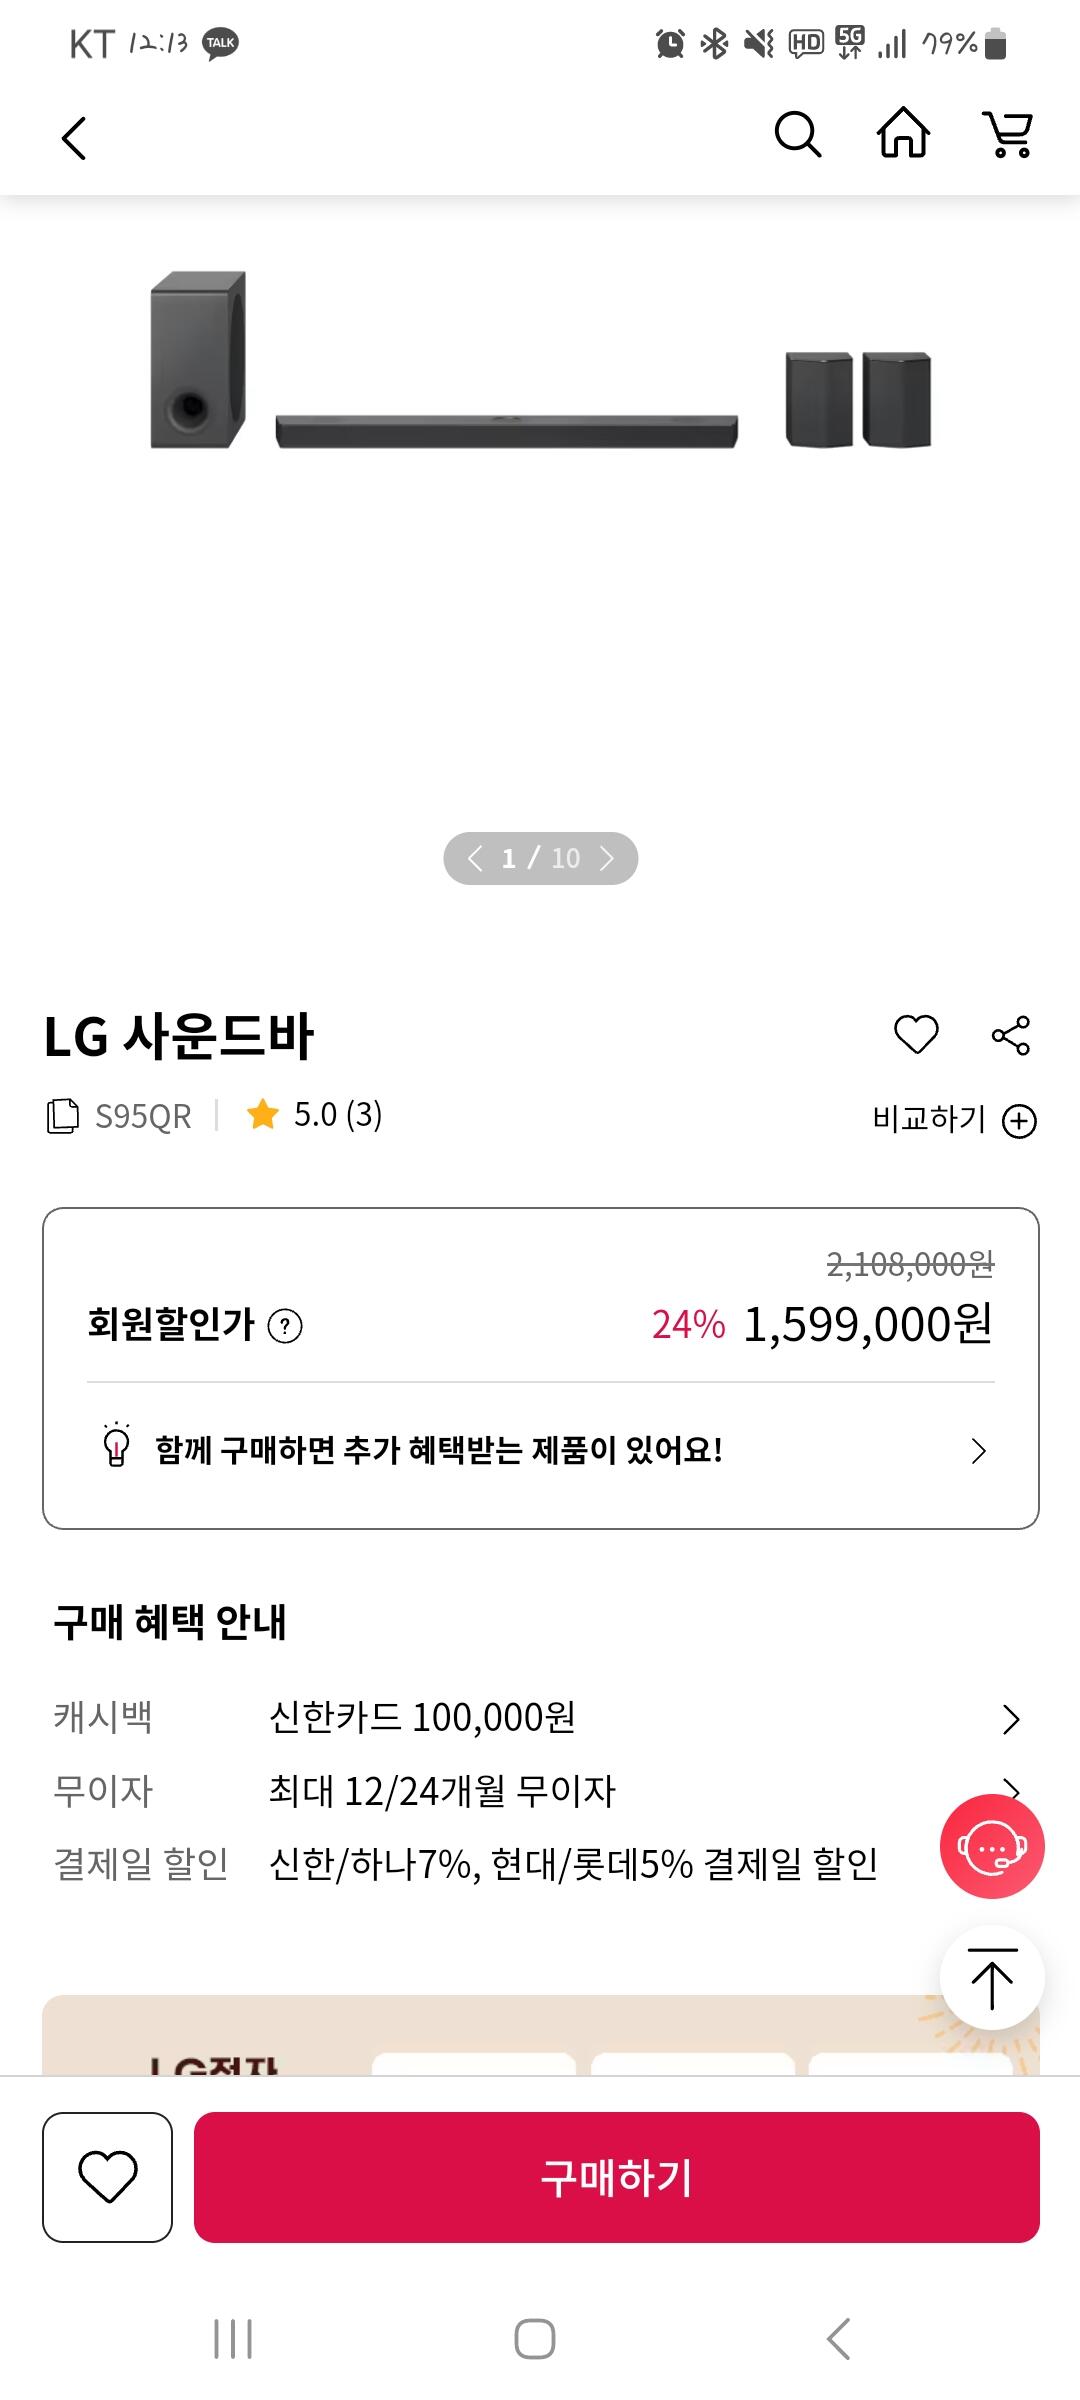Viewport: 1080px width, 2400px height.
Task: Open the shopping cart icon
Action: [x=1008, y=134]
